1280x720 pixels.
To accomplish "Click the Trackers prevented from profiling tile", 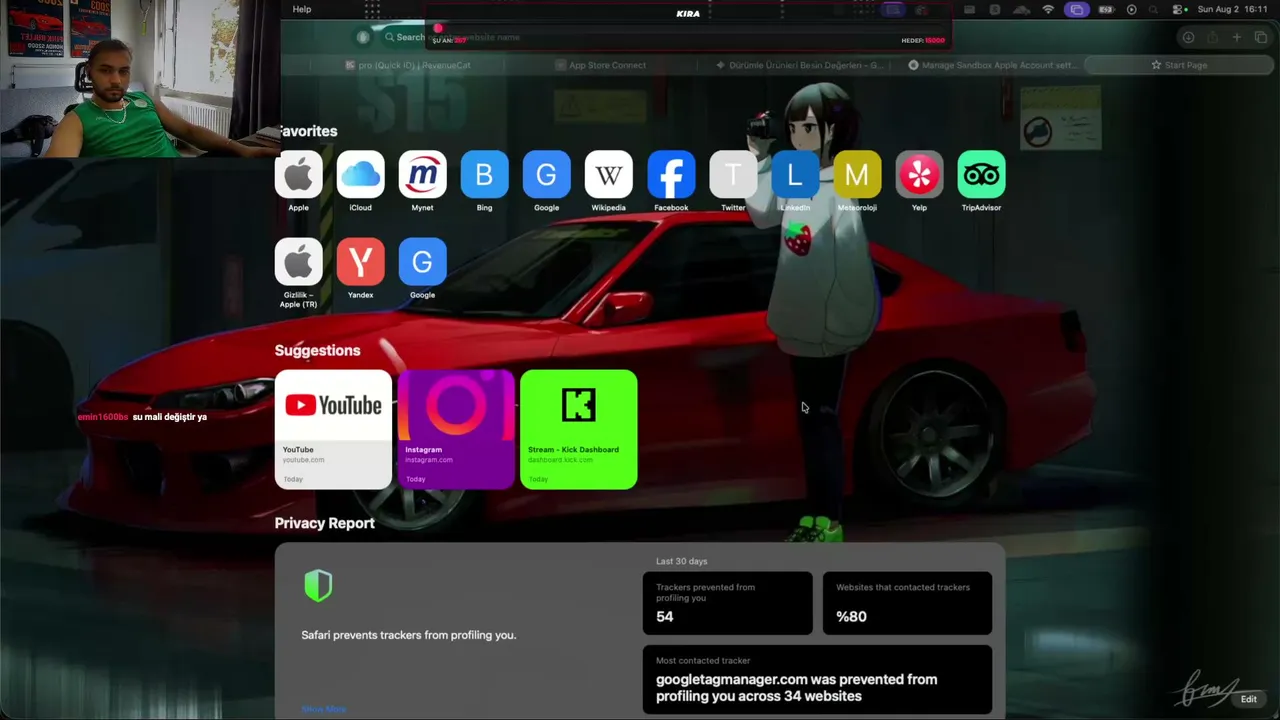I will 727,603.
